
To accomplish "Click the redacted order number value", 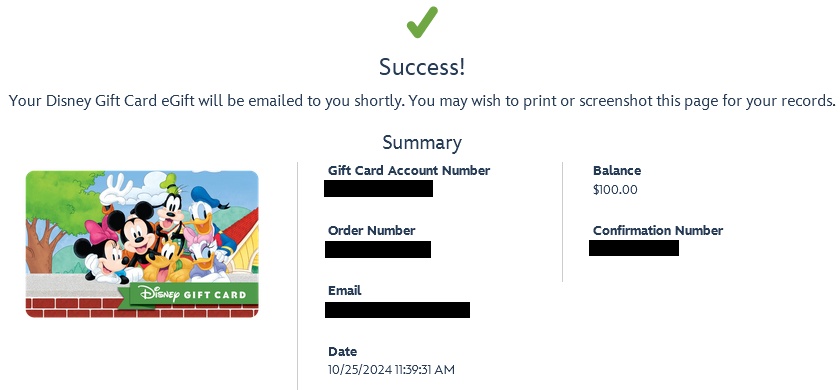I will (378, 249).
